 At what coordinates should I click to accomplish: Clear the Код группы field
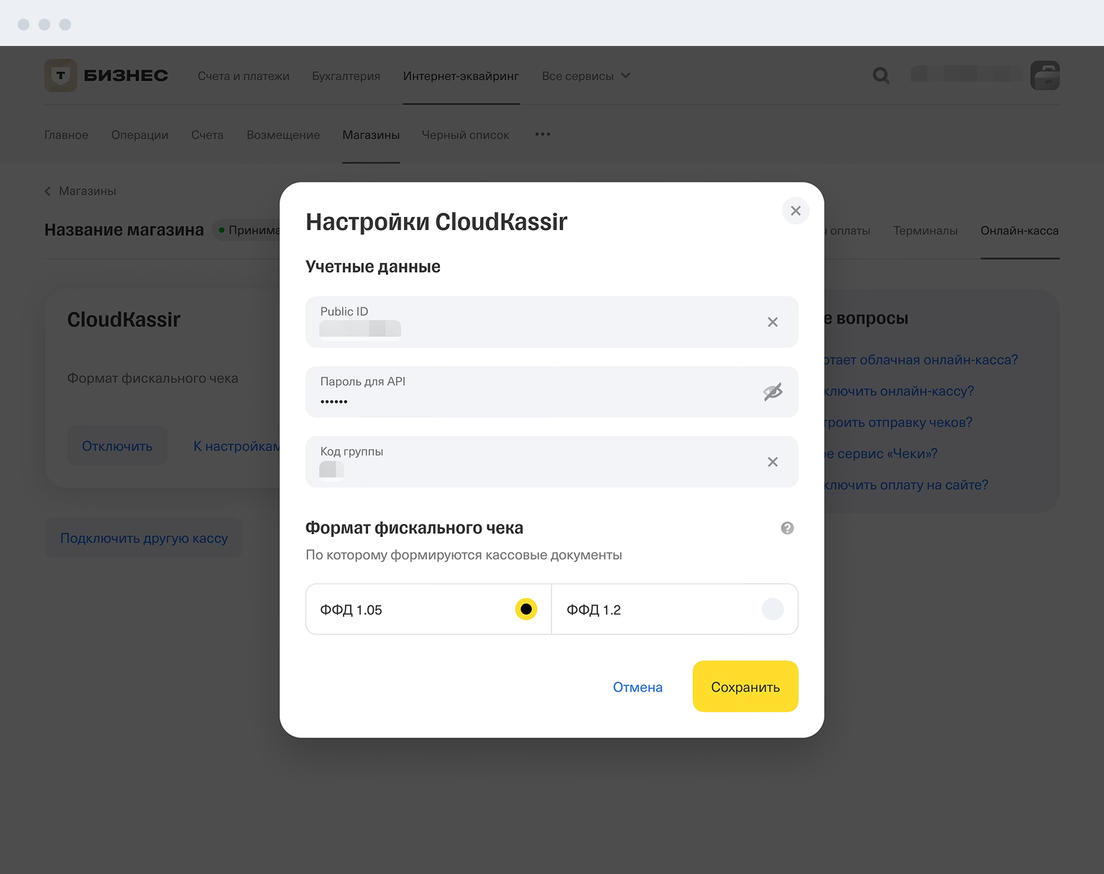[x=772, y=462]
